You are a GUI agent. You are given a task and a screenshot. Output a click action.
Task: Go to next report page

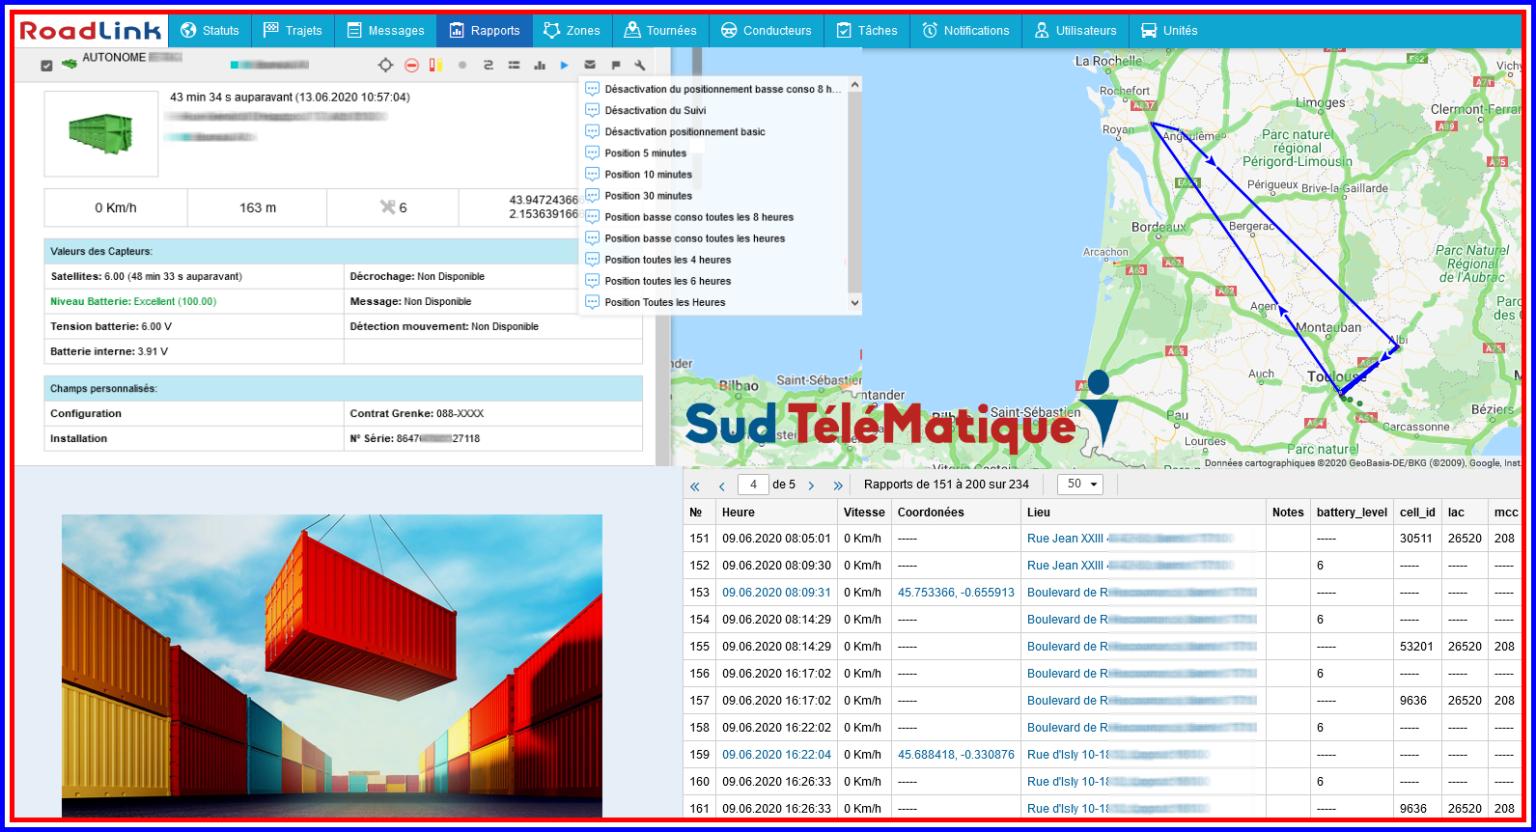click(x=811, y=485)
